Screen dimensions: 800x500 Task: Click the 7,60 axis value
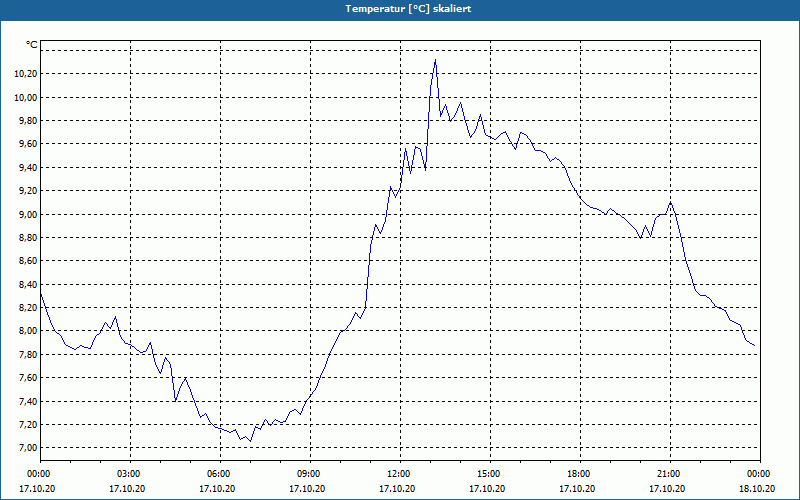point(28,378)
